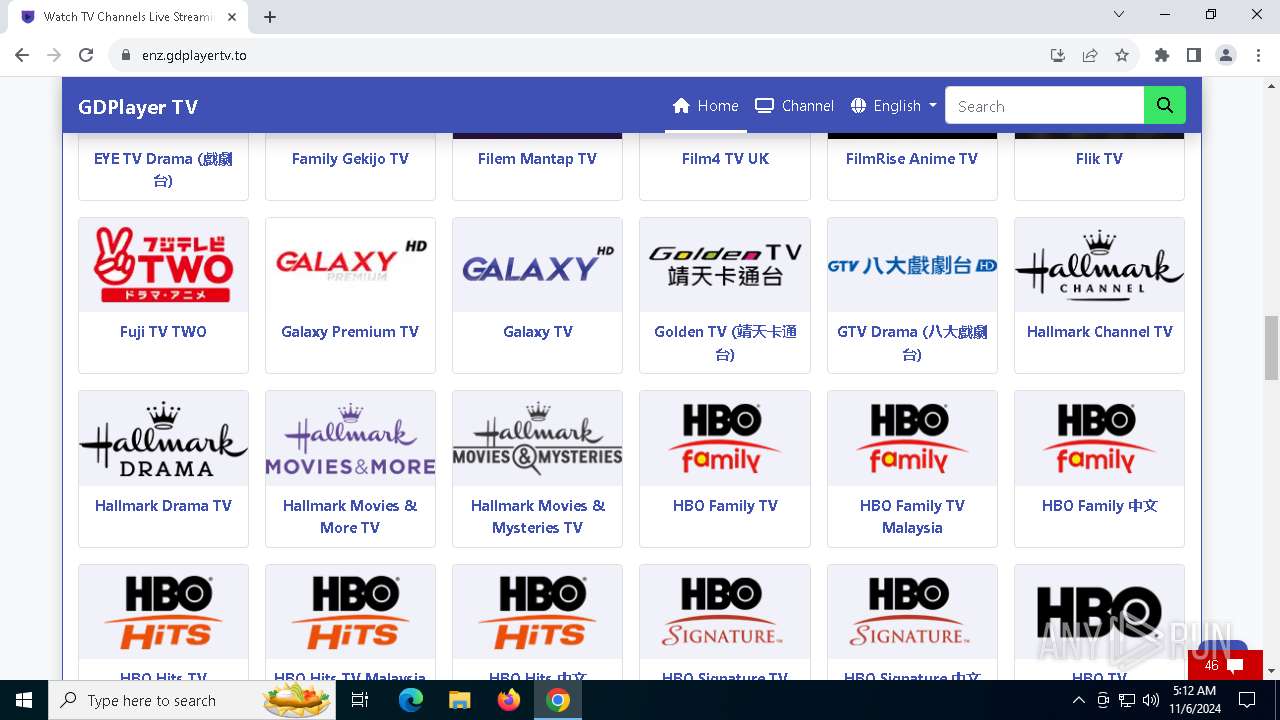Open Hallmark Movies & More logo
The width and height of the screenshot is (1280, 720).
350,439
